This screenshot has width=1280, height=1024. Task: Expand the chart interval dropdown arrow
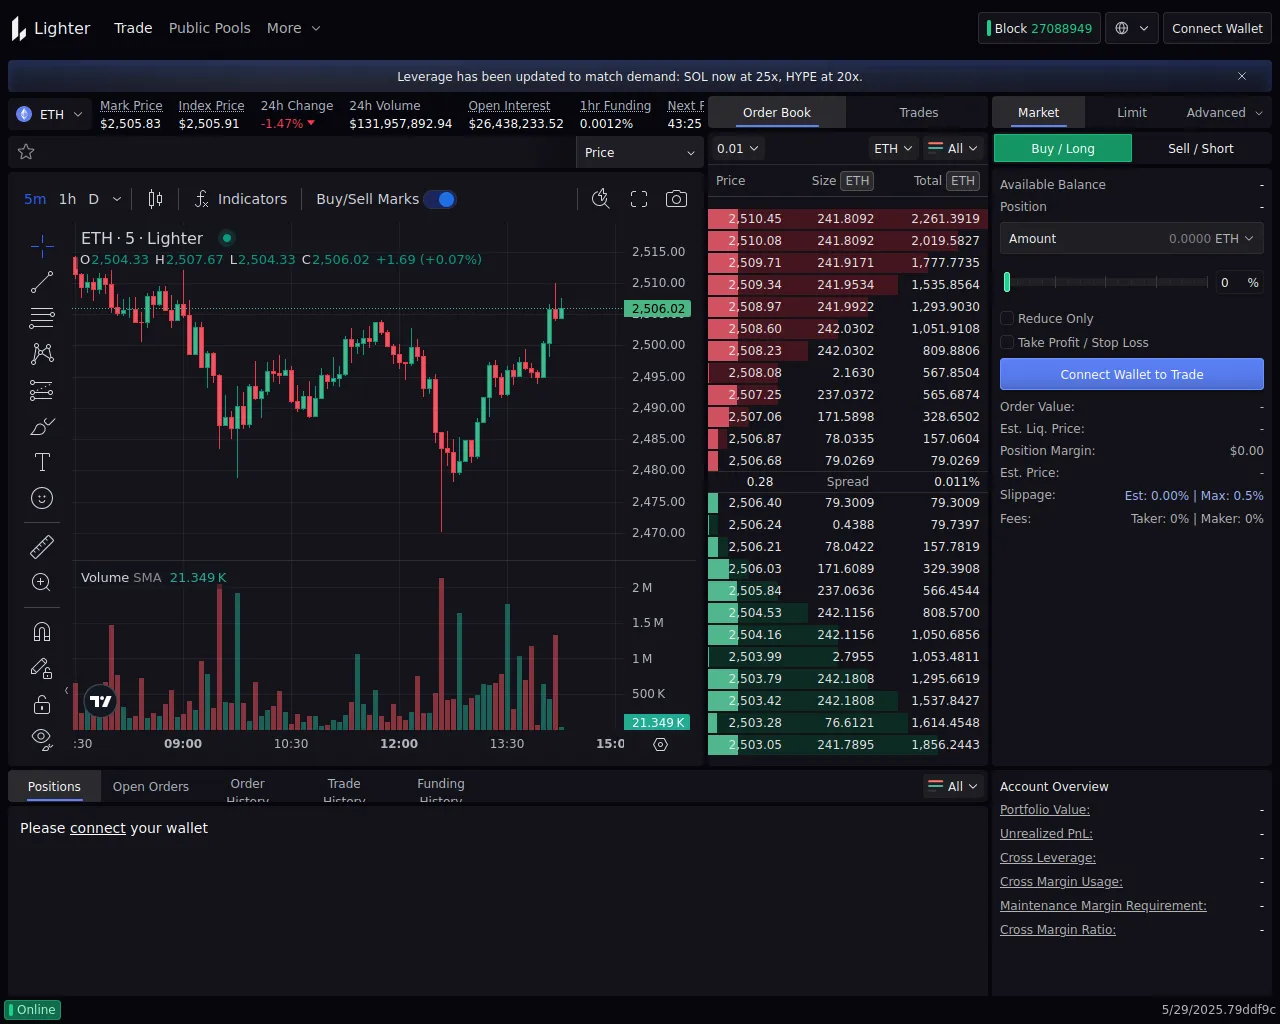[117, 199]
